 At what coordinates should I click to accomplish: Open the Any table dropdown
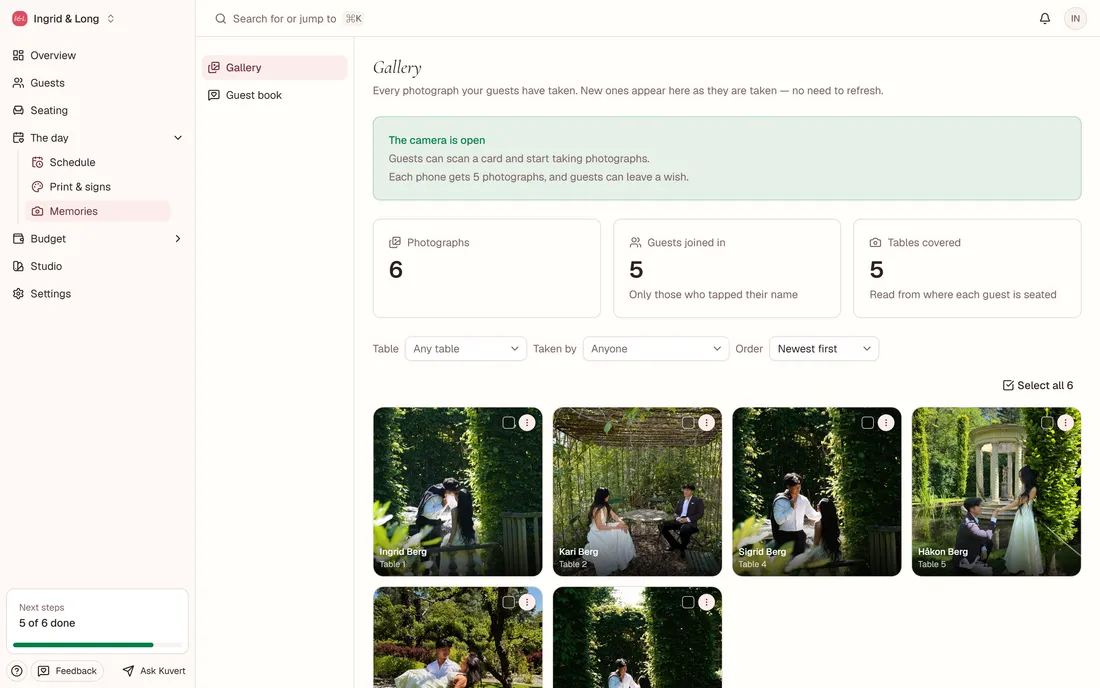click(466, 349)
